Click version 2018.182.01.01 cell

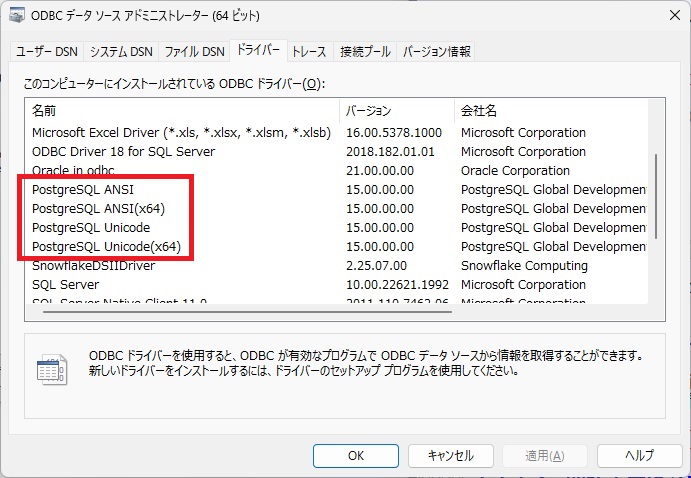click(390, 152)
